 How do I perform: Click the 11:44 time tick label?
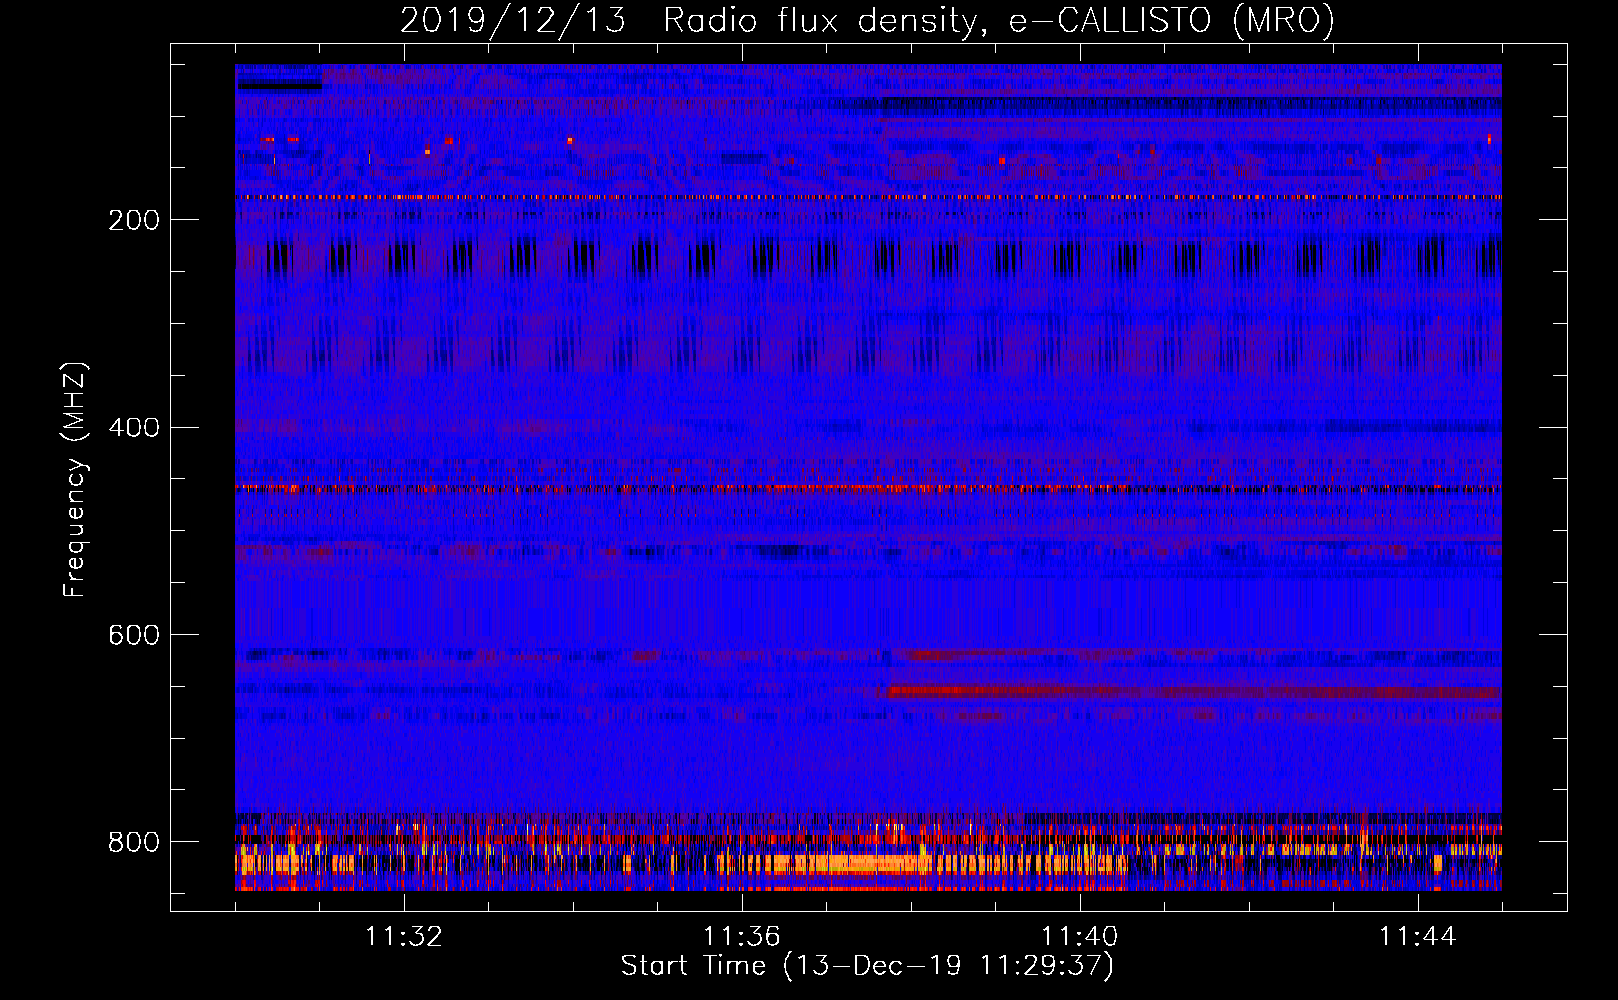[x=1418, y=937]
